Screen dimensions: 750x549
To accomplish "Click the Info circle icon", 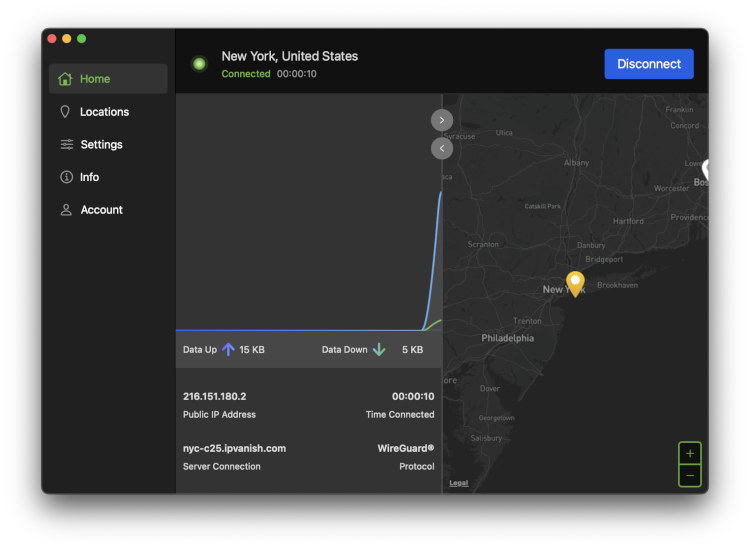I will 66,177.
